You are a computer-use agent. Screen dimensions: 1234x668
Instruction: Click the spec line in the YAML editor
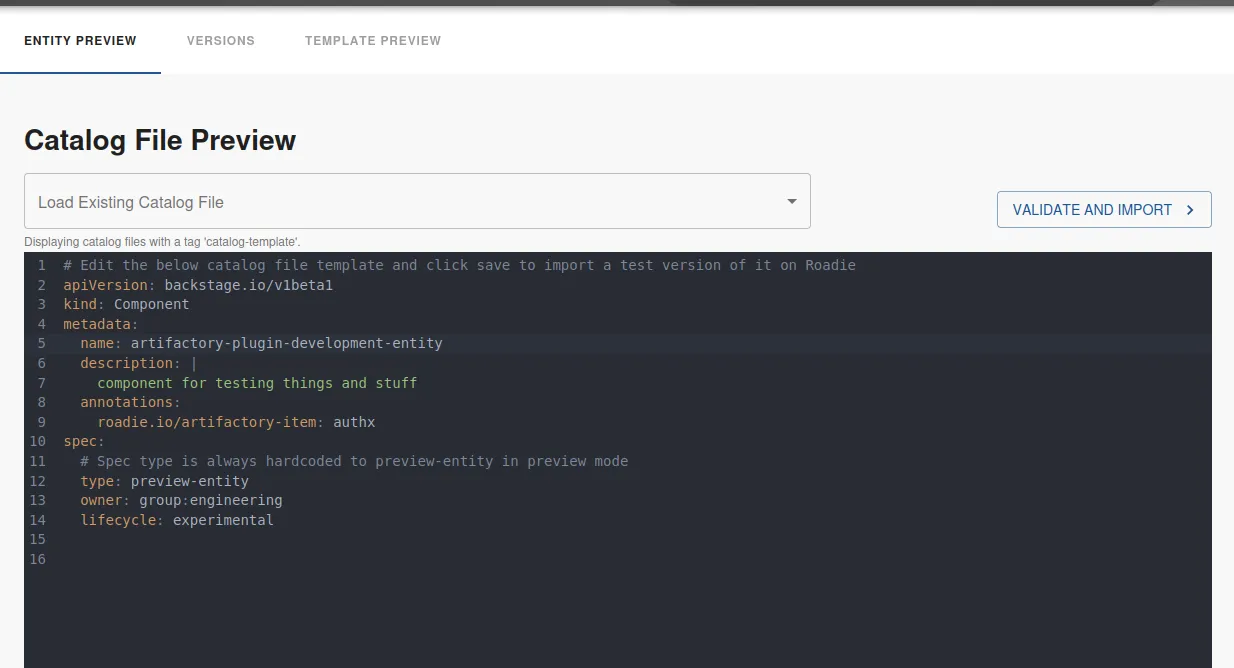pos(78,441)
